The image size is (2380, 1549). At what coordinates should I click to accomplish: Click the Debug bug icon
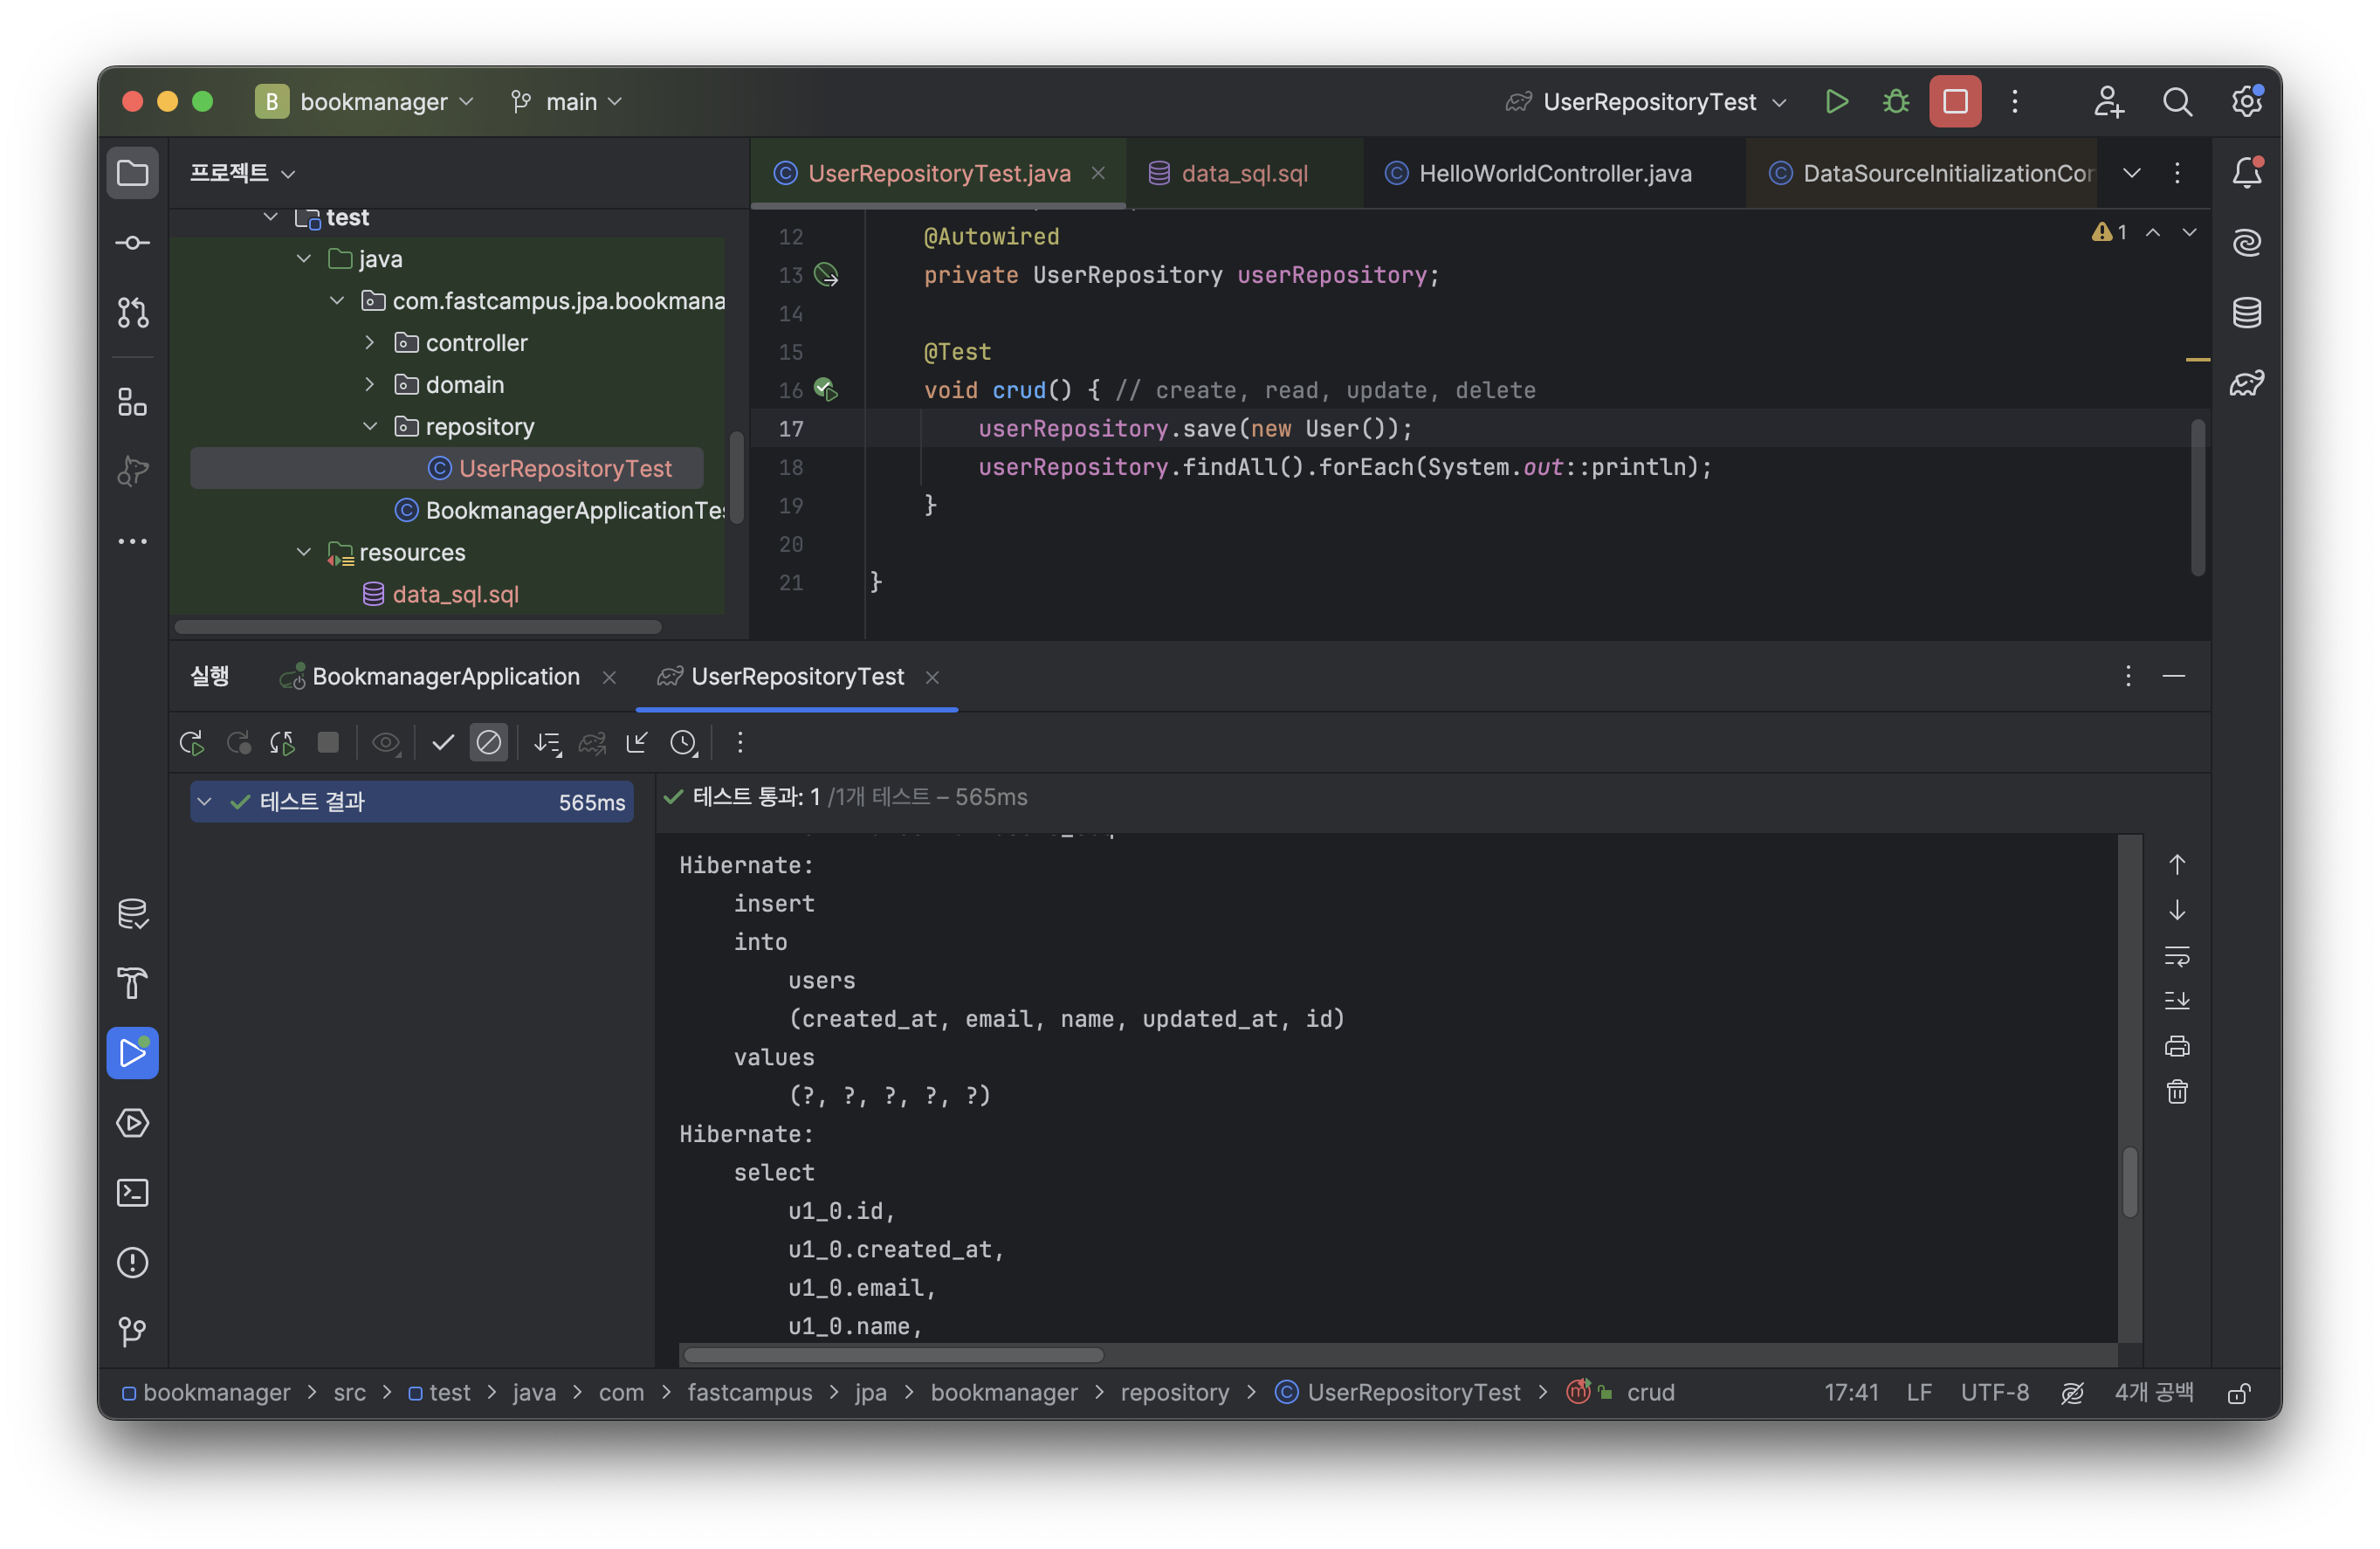coord(1895,101)
